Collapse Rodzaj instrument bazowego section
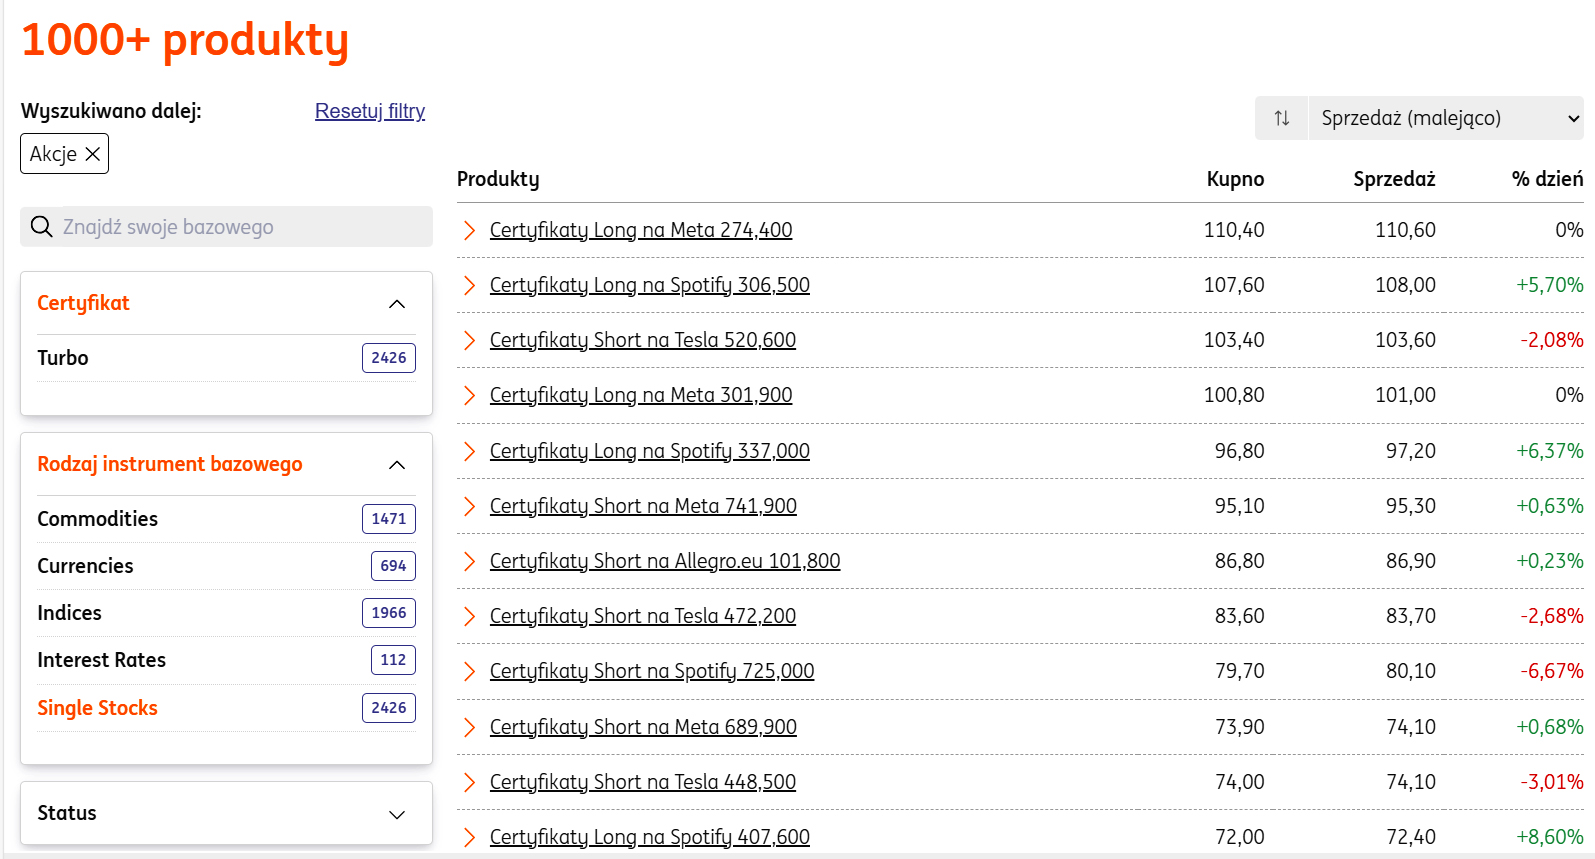This screenshot has width=1595, height=859. click(397, 465)
